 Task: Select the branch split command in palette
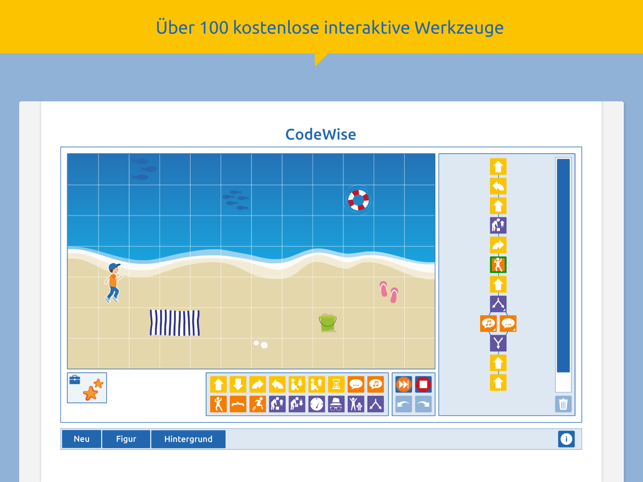click(x=376, y=404)
